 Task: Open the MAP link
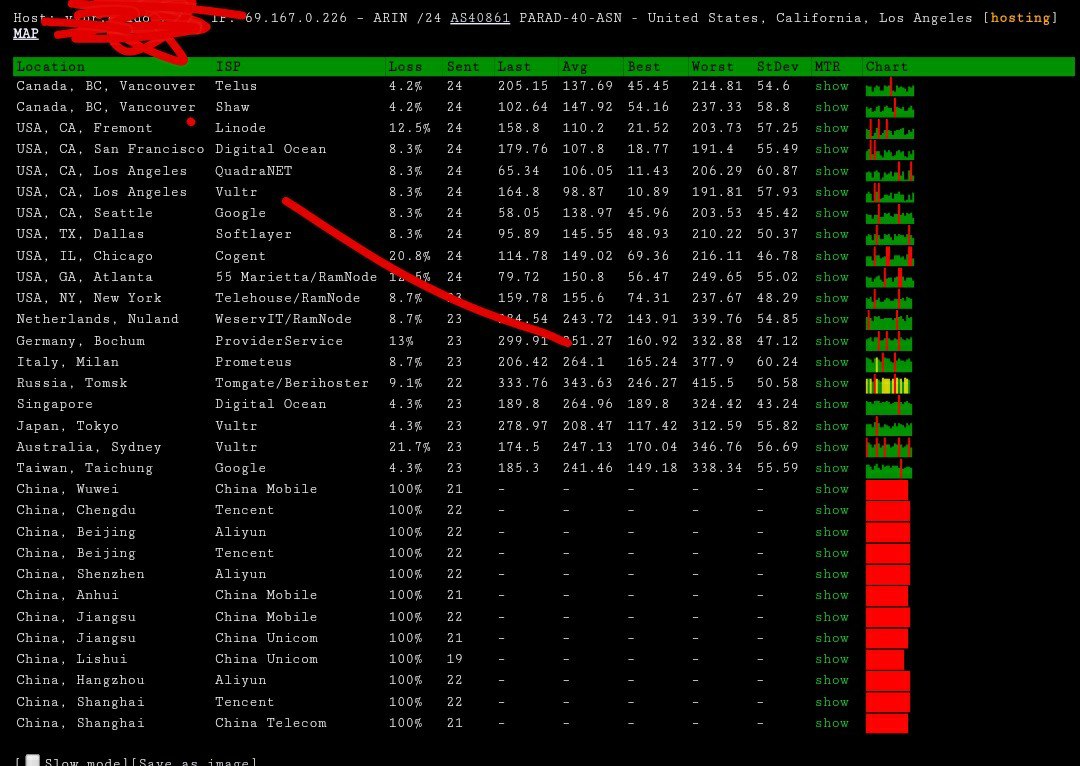point(26,34)
